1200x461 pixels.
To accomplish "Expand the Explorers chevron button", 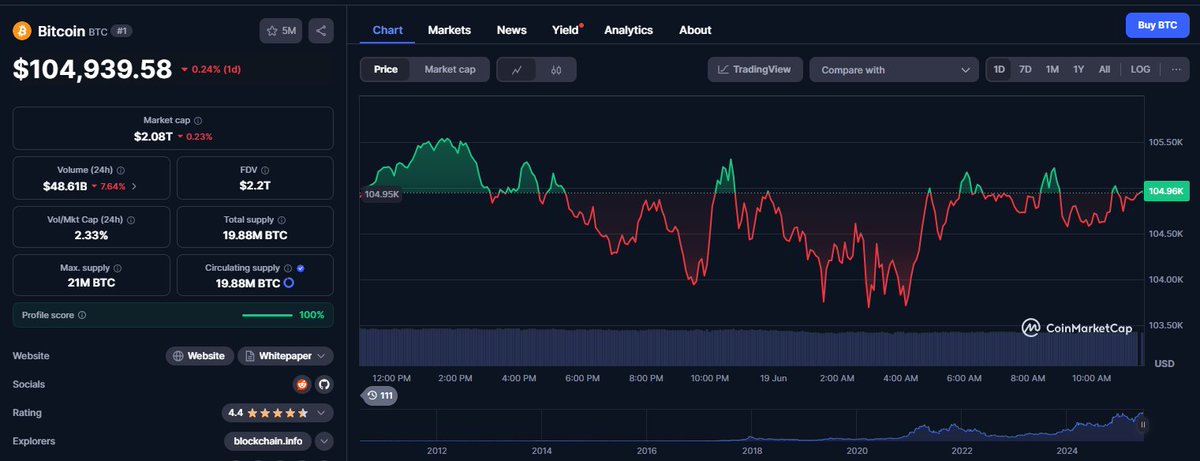I will pos(325,441).
